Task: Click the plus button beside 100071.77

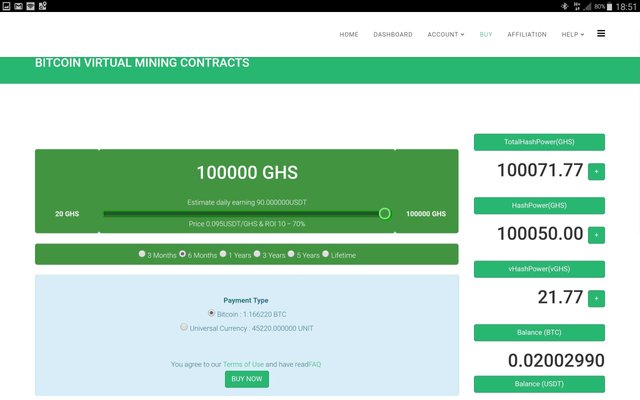Action: (x=596, y=171)
